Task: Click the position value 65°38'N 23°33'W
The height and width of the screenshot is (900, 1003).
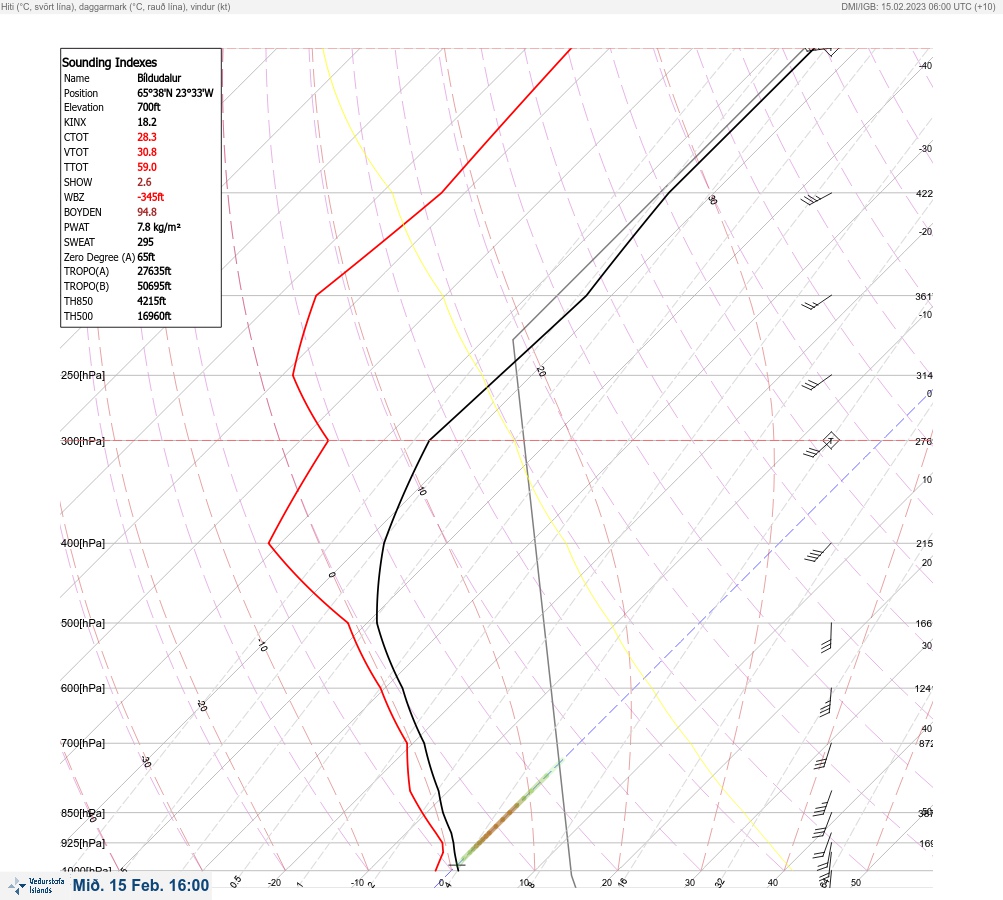Action: (x=175, y=93)
